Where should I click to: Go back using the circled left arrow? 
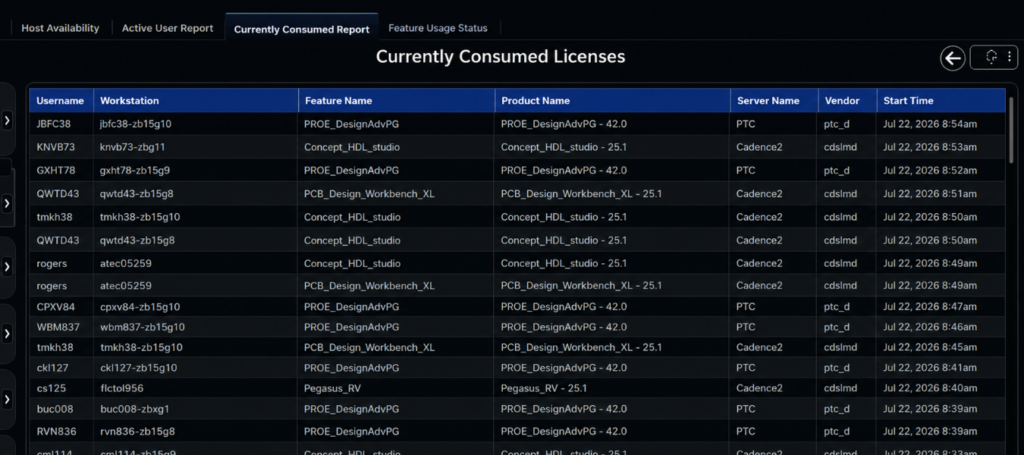click(x=953, y=58)
